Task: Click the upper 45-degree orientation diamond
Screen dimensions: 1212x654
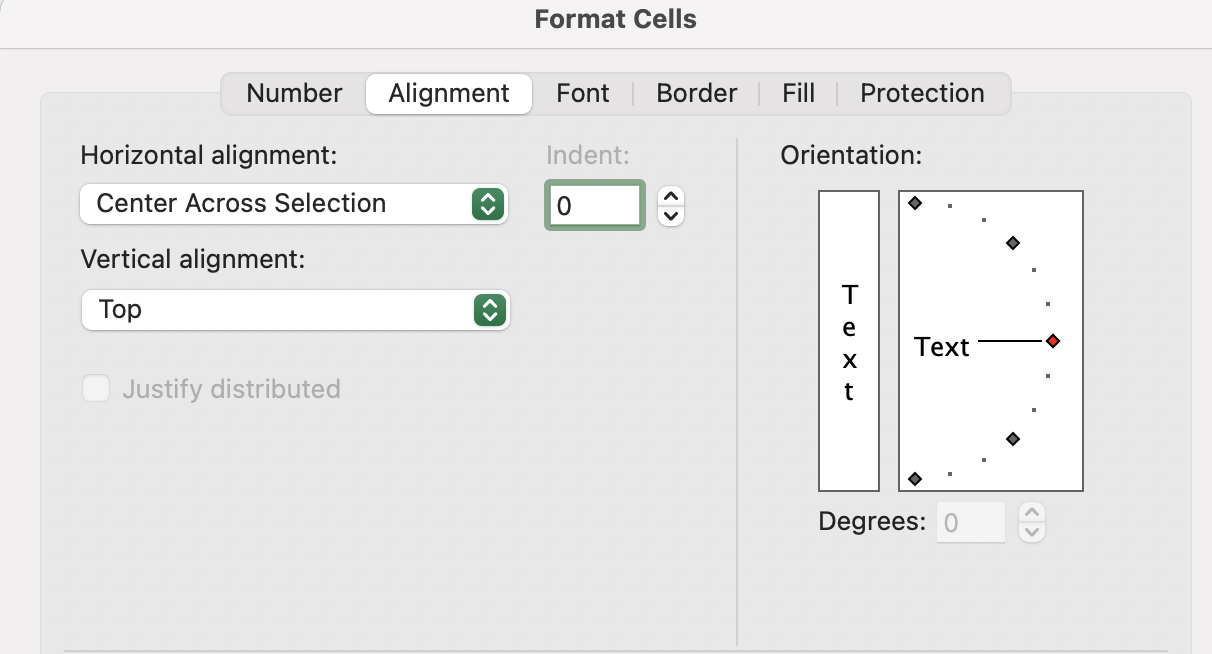Action: (x=1012, y=243)
